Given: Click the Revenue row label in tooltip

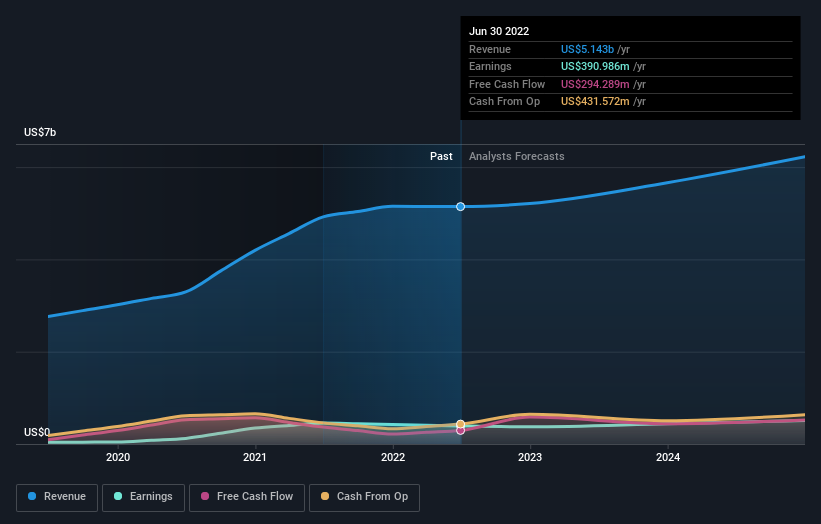Looking at the screenshot, I should 490,49.
